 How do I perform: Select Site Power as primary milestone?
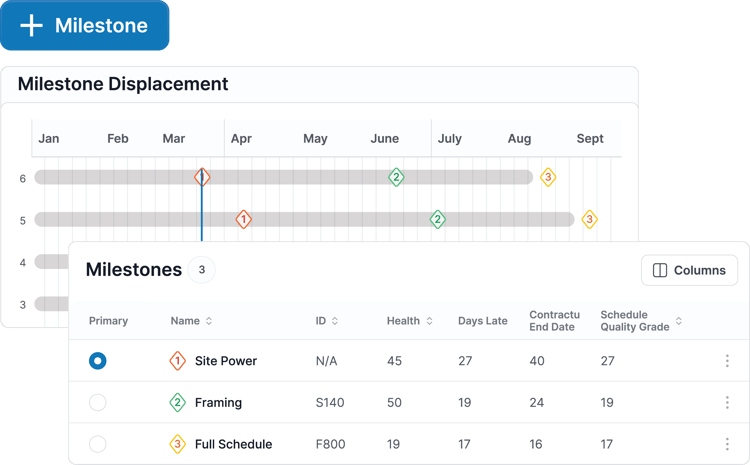coord(98,361)
